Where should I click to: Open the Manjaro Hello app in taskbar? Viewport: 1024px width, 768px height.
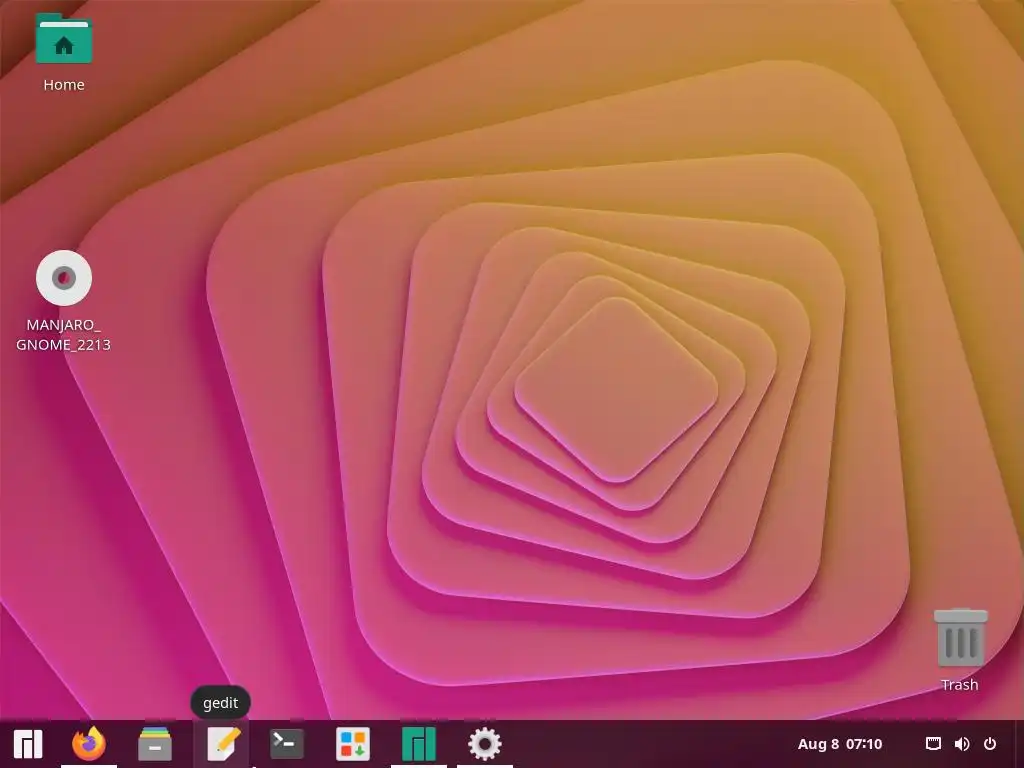[419, 744]
